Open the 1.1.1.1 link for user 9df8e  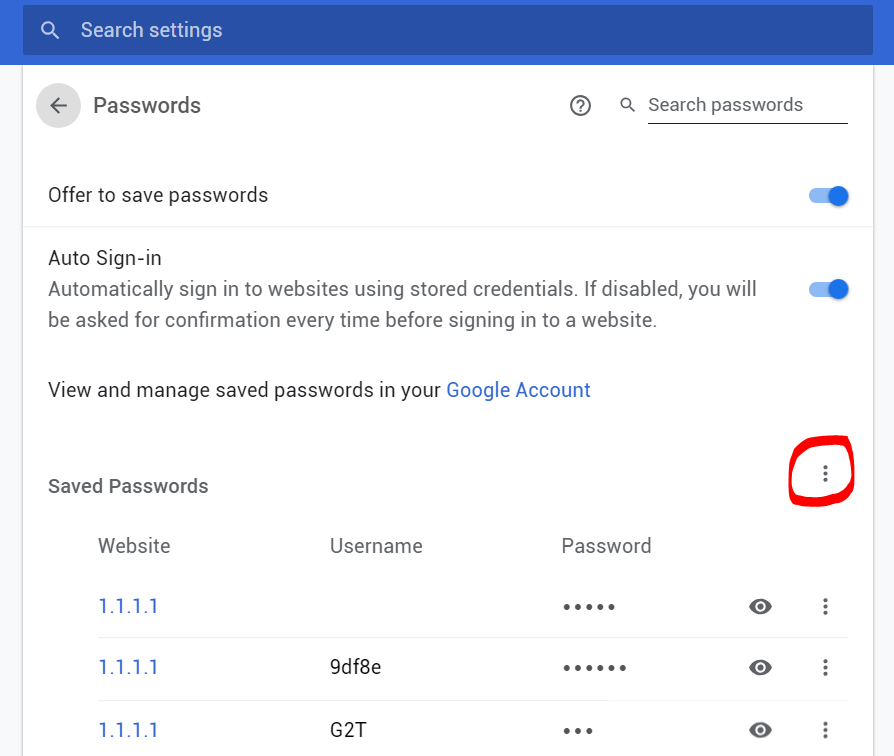point(128,668)
